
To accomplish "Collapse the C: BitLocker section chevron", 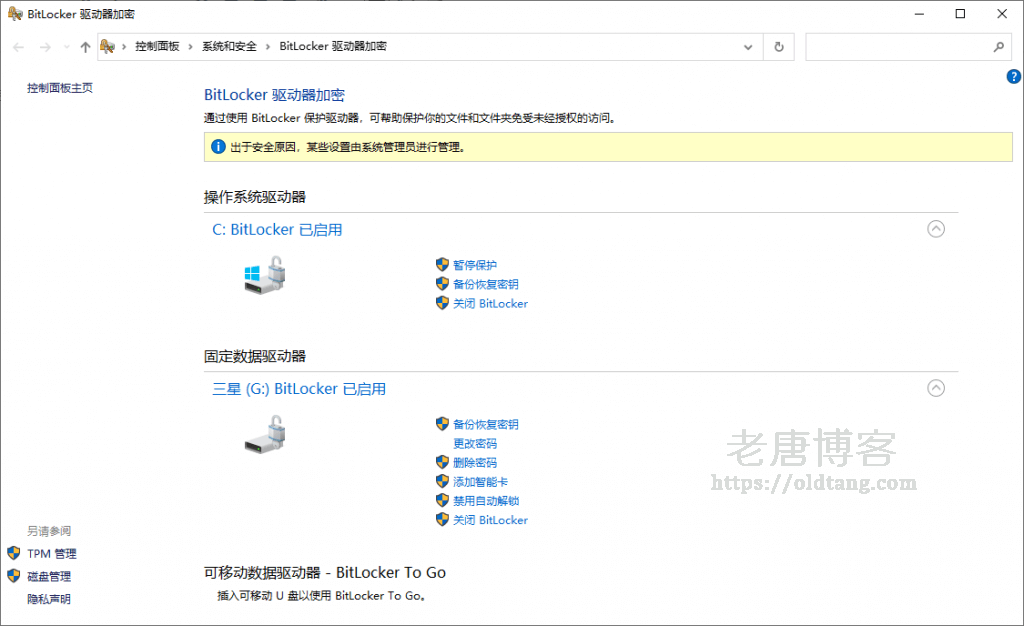I will (936, 229).
